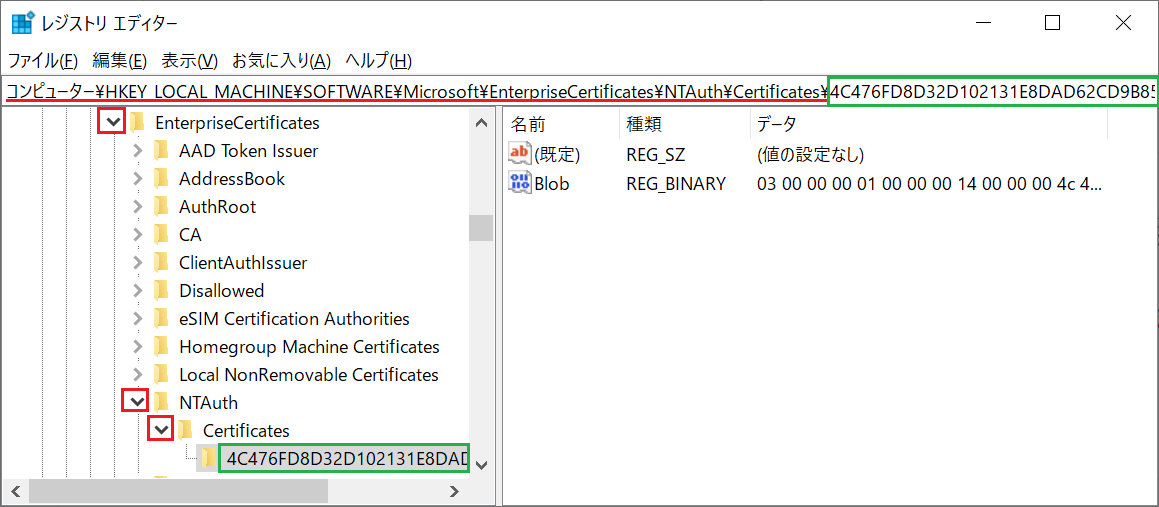Expand the AAD Token Issuer key
This screenshot has width=1159, height=507.
[x=137, y=151]
